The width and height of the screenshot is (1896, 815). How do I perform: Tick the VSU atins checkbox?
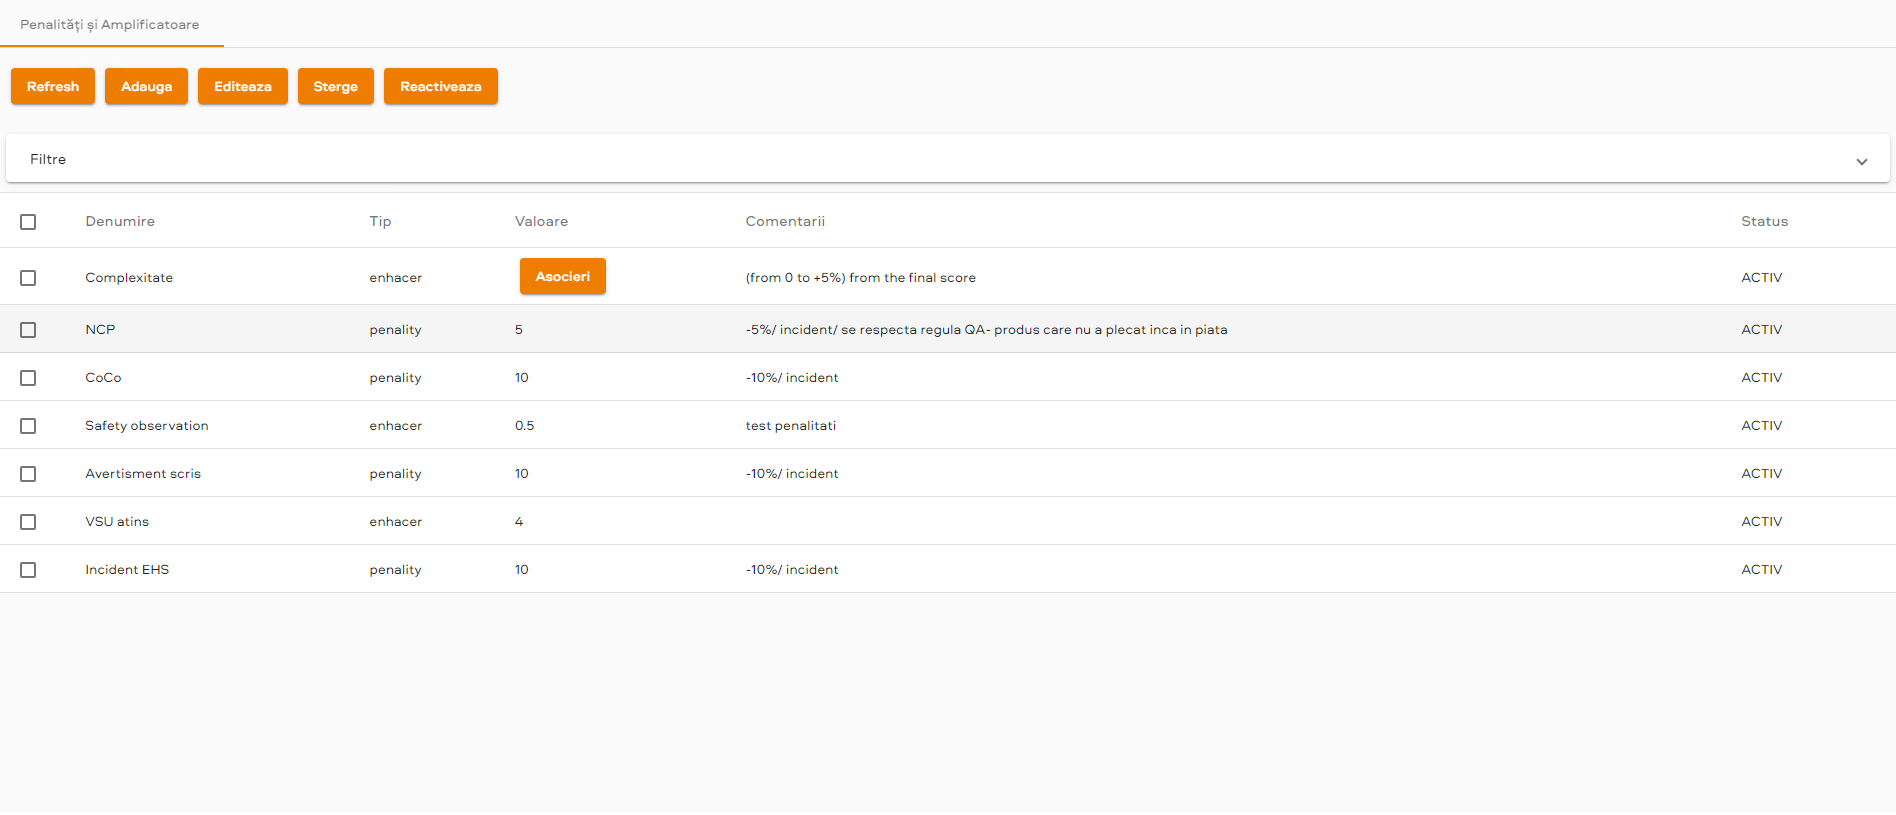[28, 522]
